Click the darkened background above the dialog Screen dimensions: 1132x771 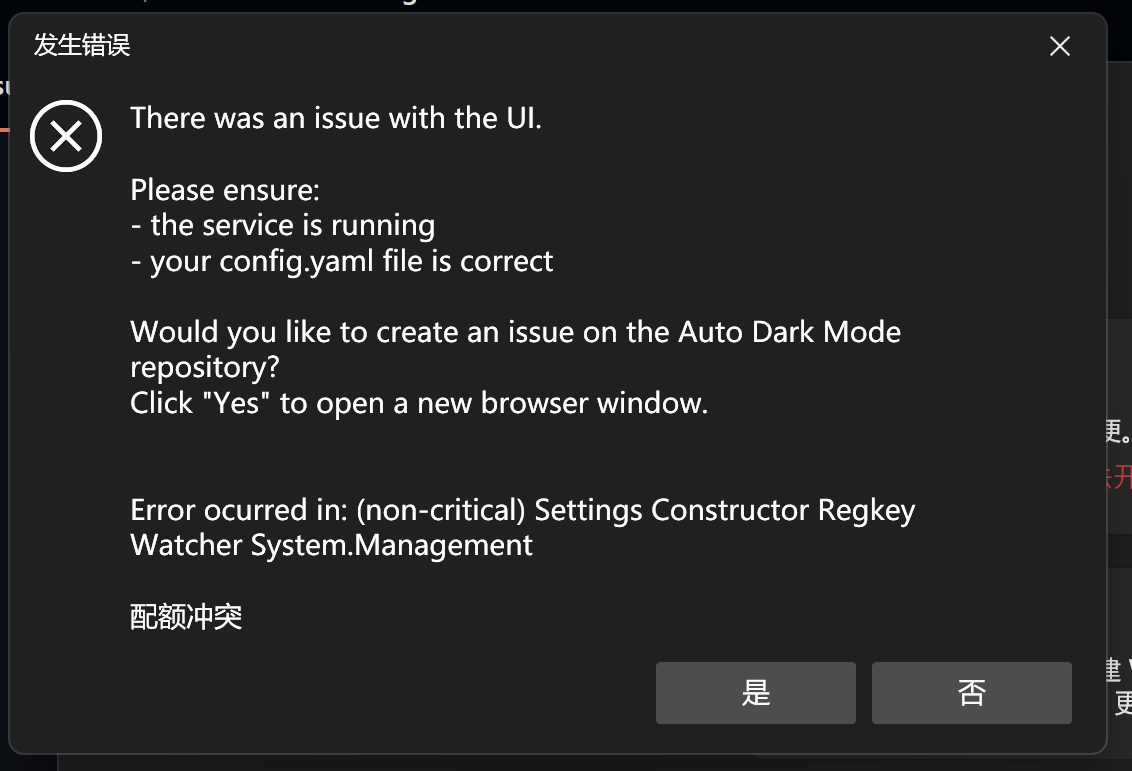pyautogui.click(x=566, y=8)
